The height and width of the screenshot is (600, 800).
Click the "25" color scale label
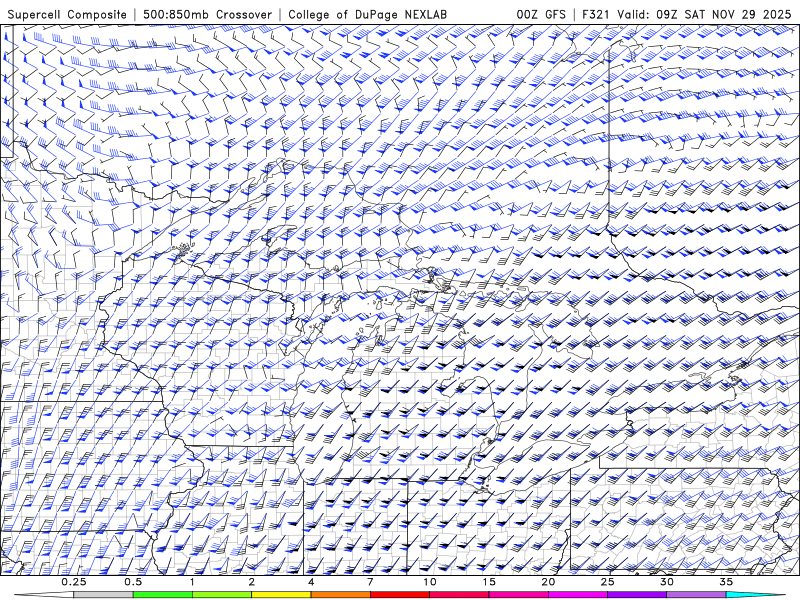[607, 582]
